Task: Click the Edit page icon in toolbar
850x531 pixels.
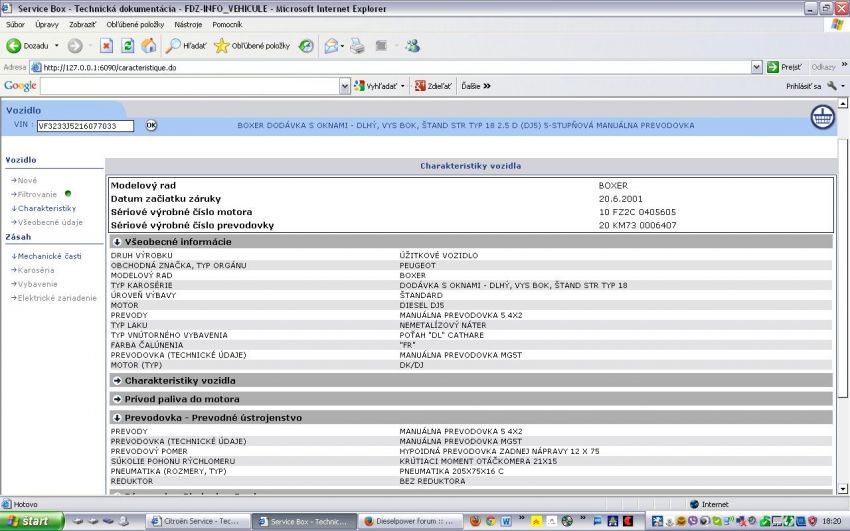Action: pos(381,46)
